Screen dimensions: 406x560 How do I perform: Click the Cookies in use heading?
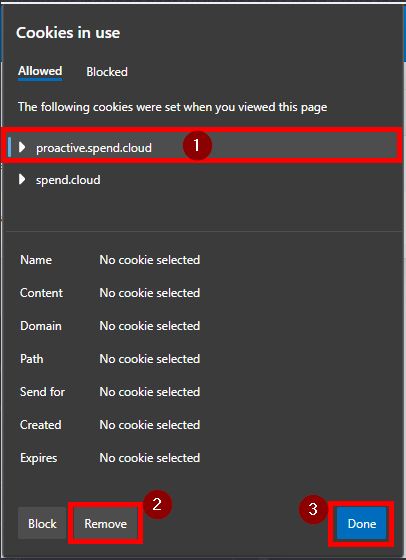68,33
